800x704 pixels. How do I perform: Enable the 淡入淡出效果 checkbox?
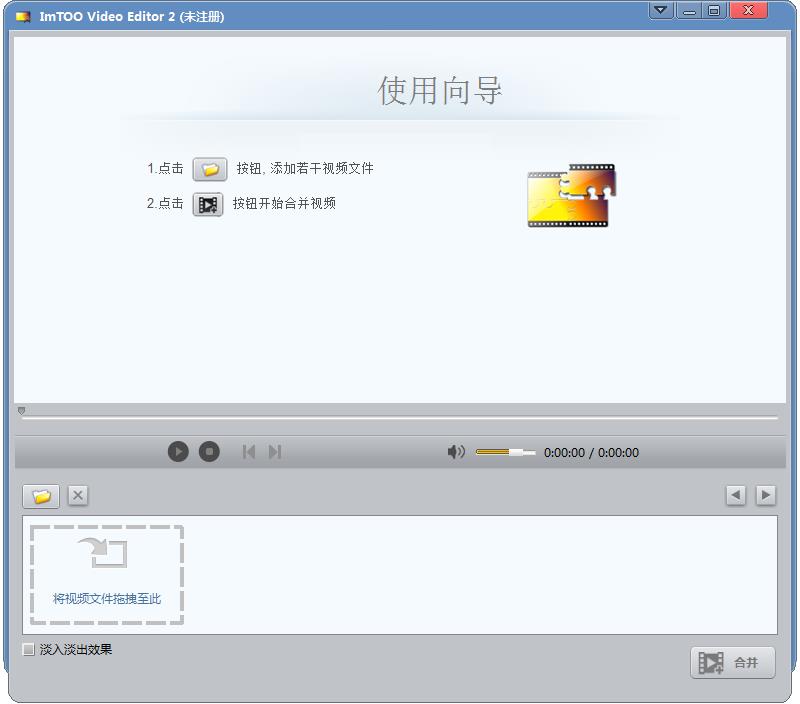pyautogui.click(x=29, y=650)
